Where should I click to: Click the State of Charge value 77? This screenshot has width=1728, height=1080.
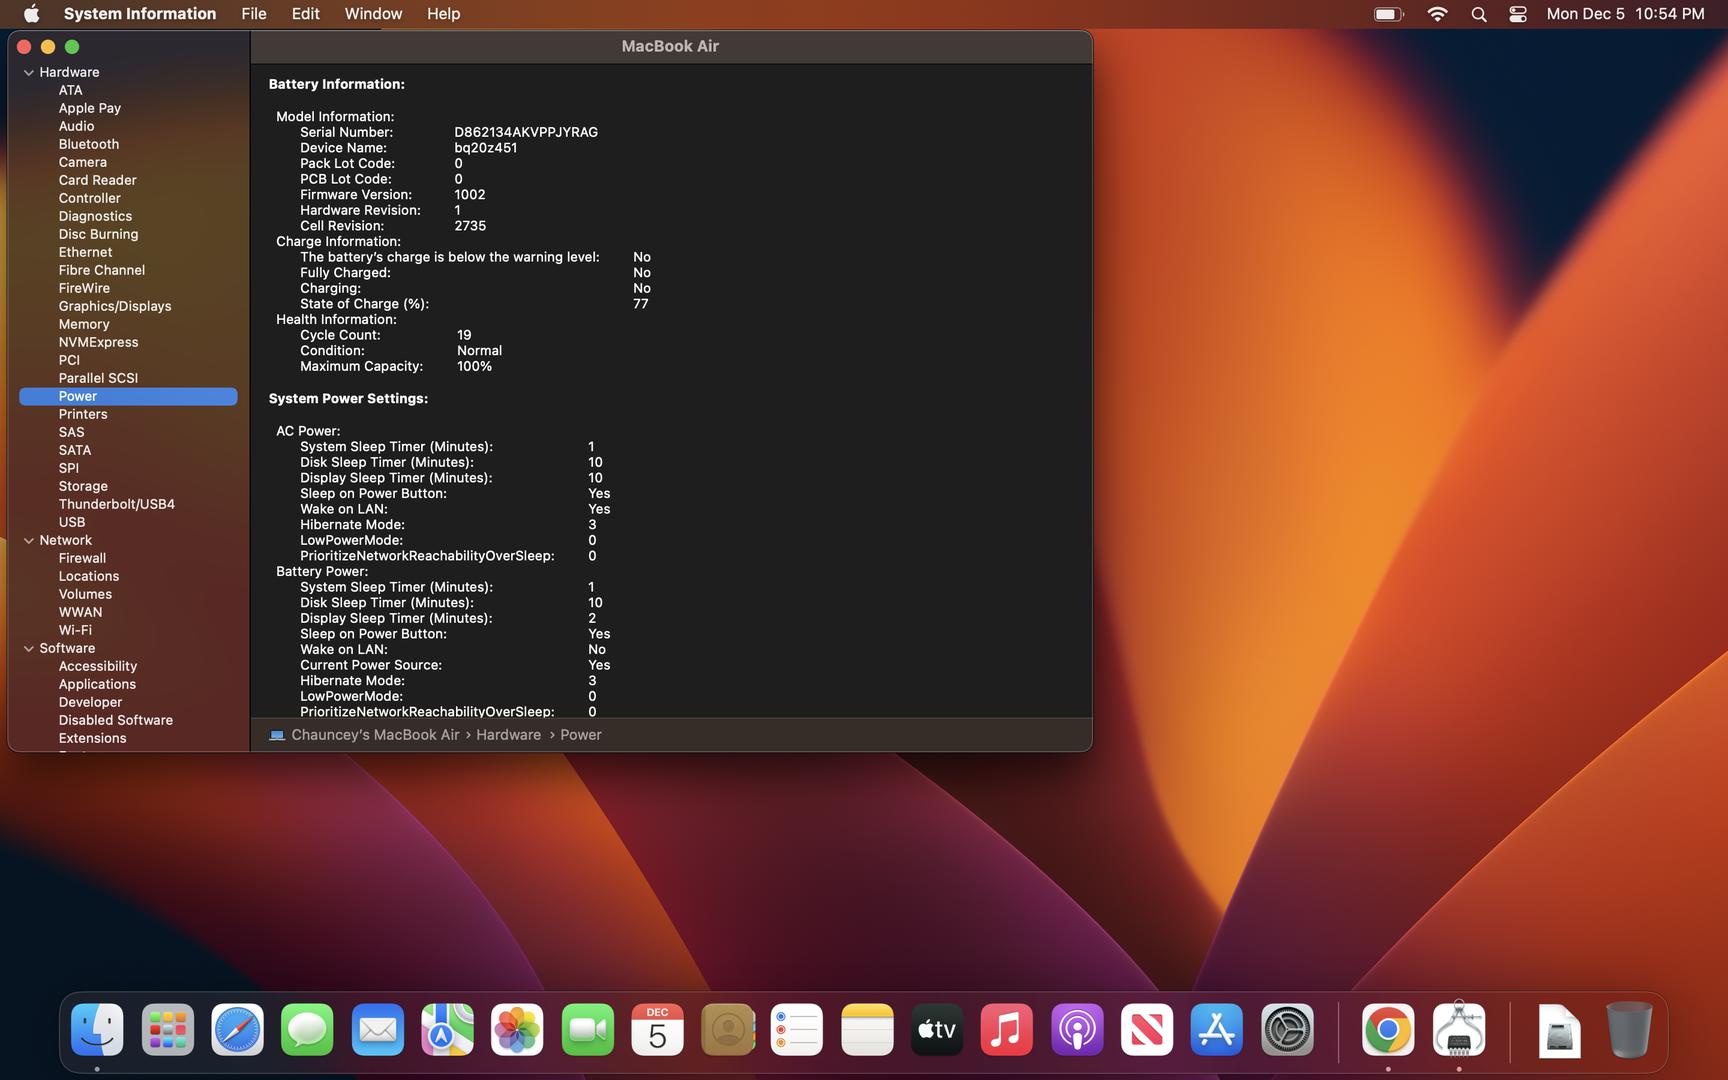tap(641, 304)
